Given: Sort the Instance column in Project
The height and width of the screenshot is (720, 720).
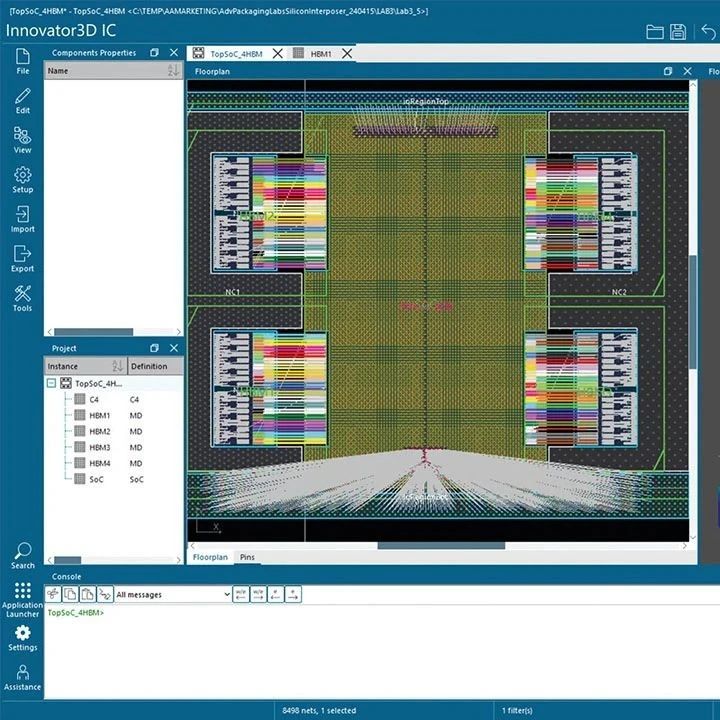Looking at the screenshot, I should click(x=118, y=366).
